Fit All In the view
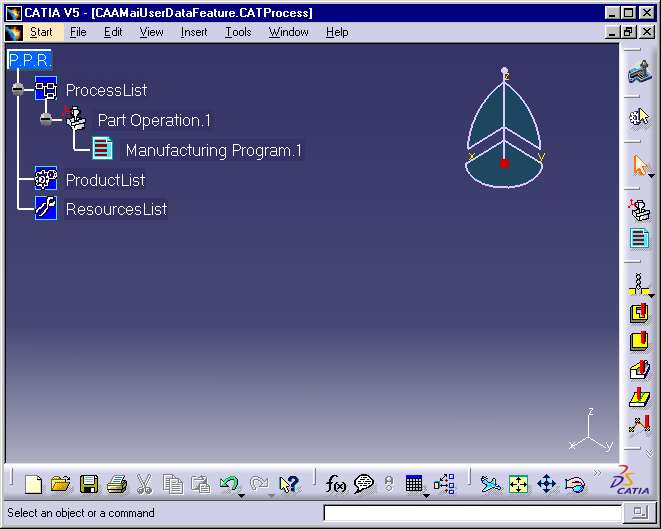 519,484
